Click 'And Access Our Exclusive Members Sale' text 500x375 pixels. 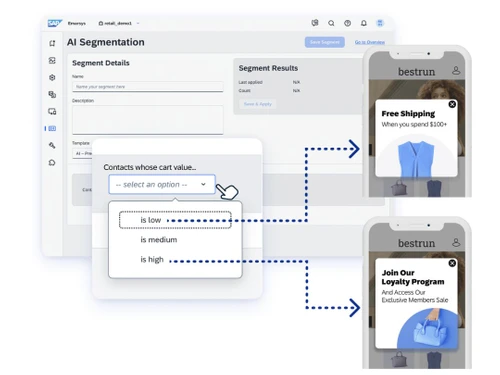[x=415, y=296]
